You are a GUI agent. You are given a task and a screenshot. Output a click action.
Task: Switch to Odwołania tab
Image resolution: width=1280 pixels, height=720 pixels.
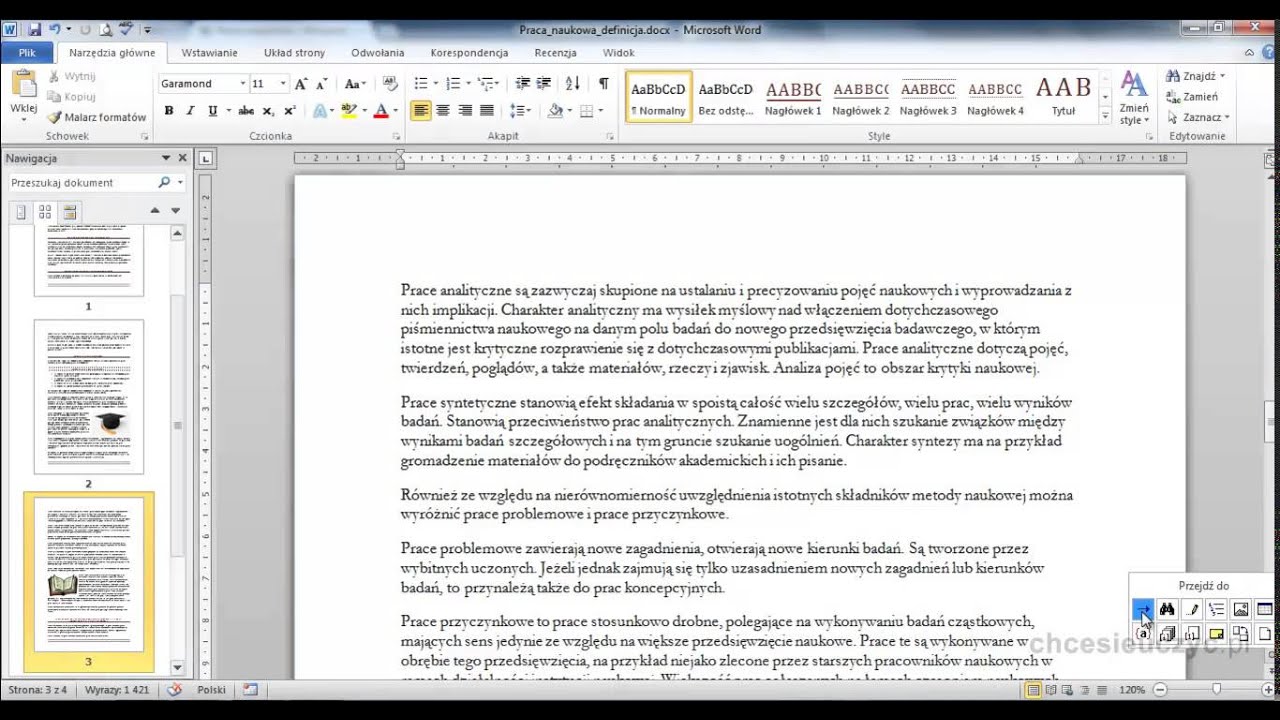pos(377,52)
